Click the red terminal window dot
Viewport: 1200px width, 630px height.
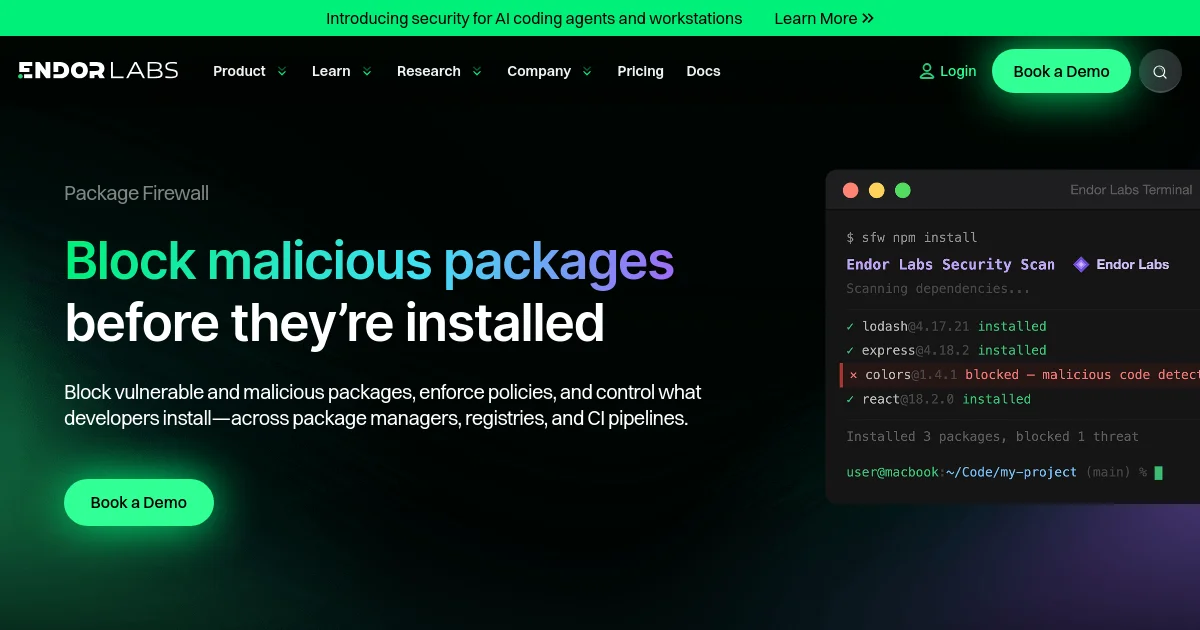click(x=851, y=190)
